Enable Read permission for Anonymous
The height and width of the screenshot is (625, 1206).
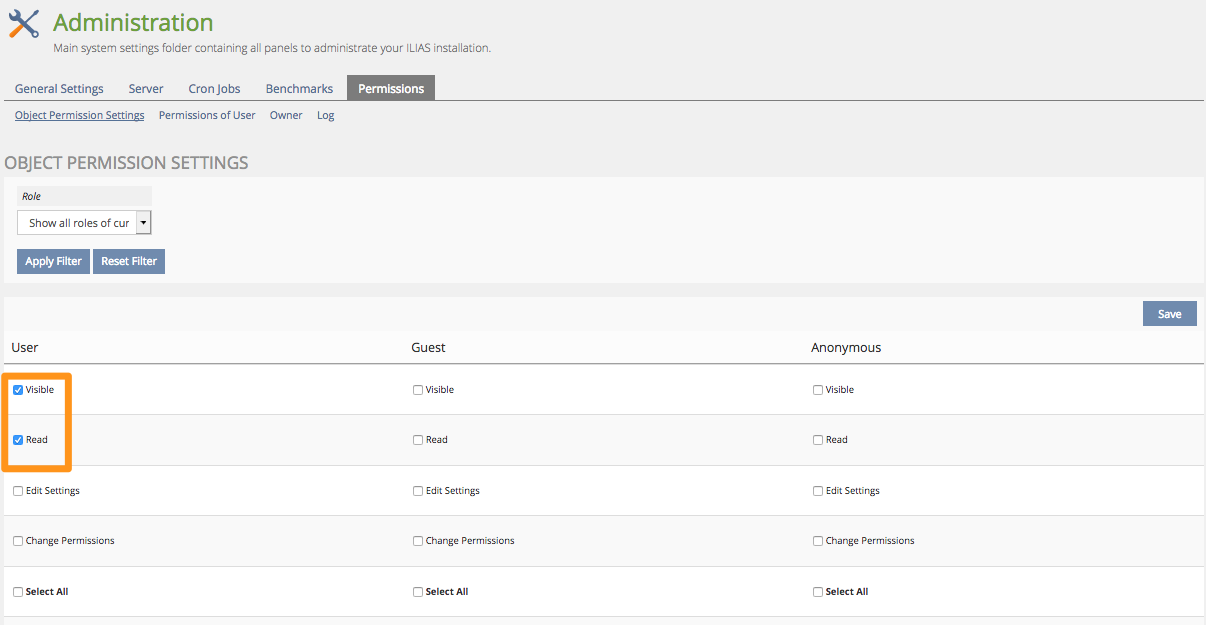(x=818, y=440)
